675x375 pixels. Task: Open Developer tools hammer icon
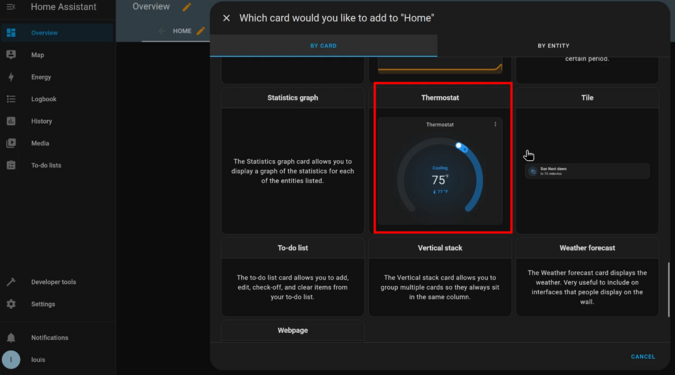[11, 282]
